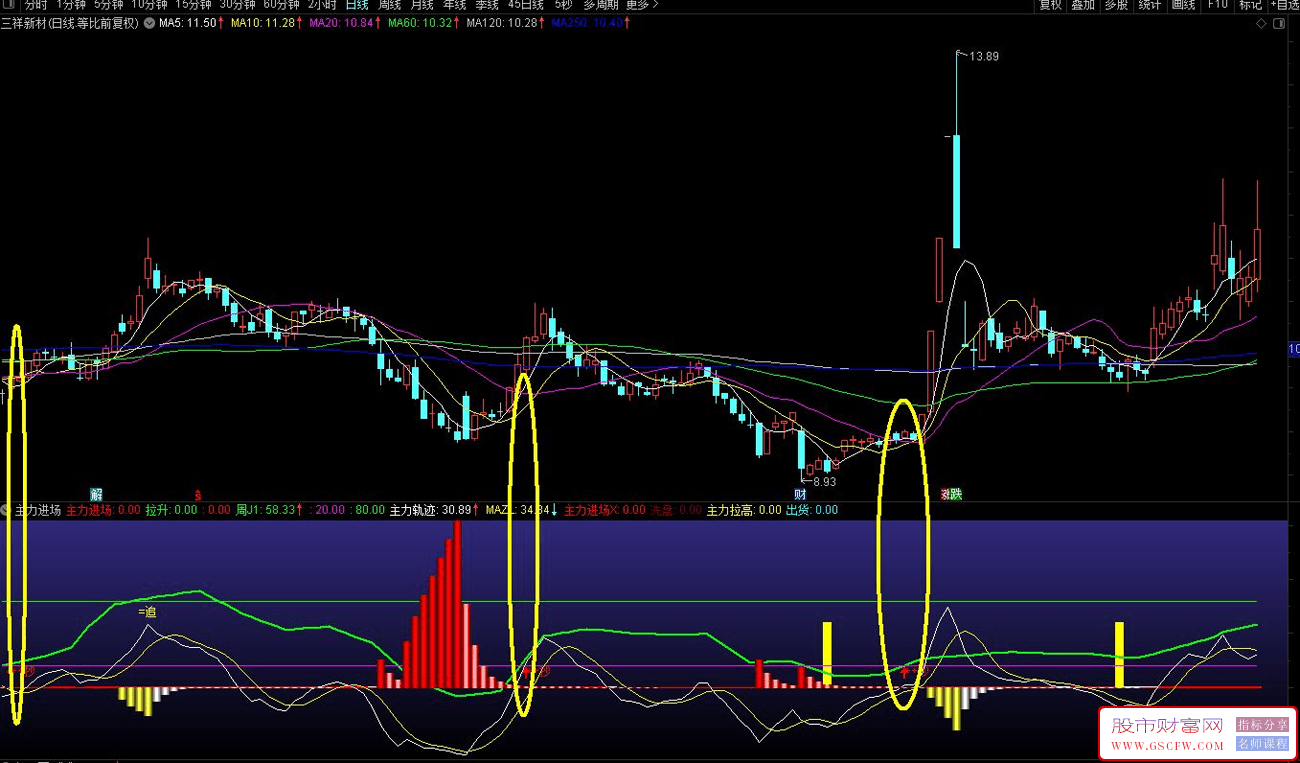Viewport: 1300px width, 763px height.
Task: Click the 标记 mark button
Action: [x=1250, y=4]
